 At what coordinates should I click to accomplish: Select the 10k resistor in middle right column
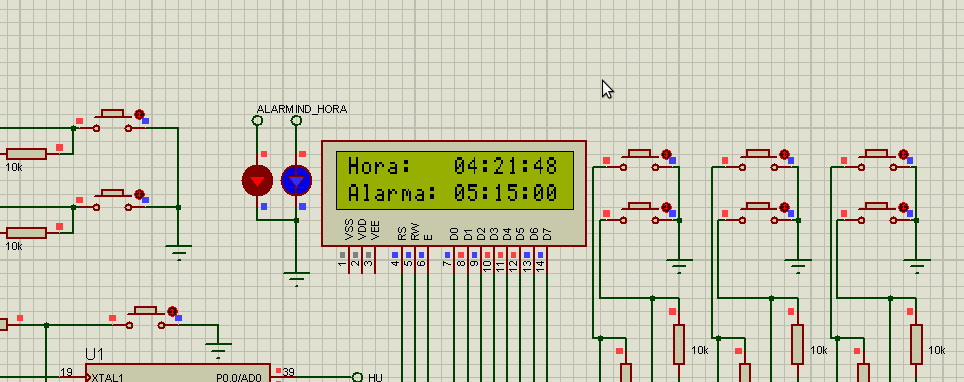797,344
